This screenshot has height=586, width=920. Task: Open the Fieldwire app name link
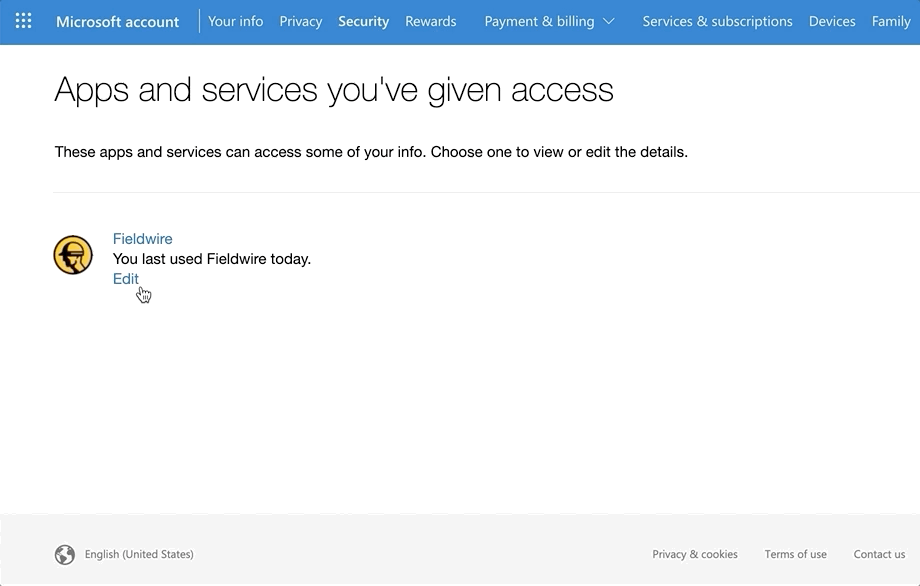point(142,239)
